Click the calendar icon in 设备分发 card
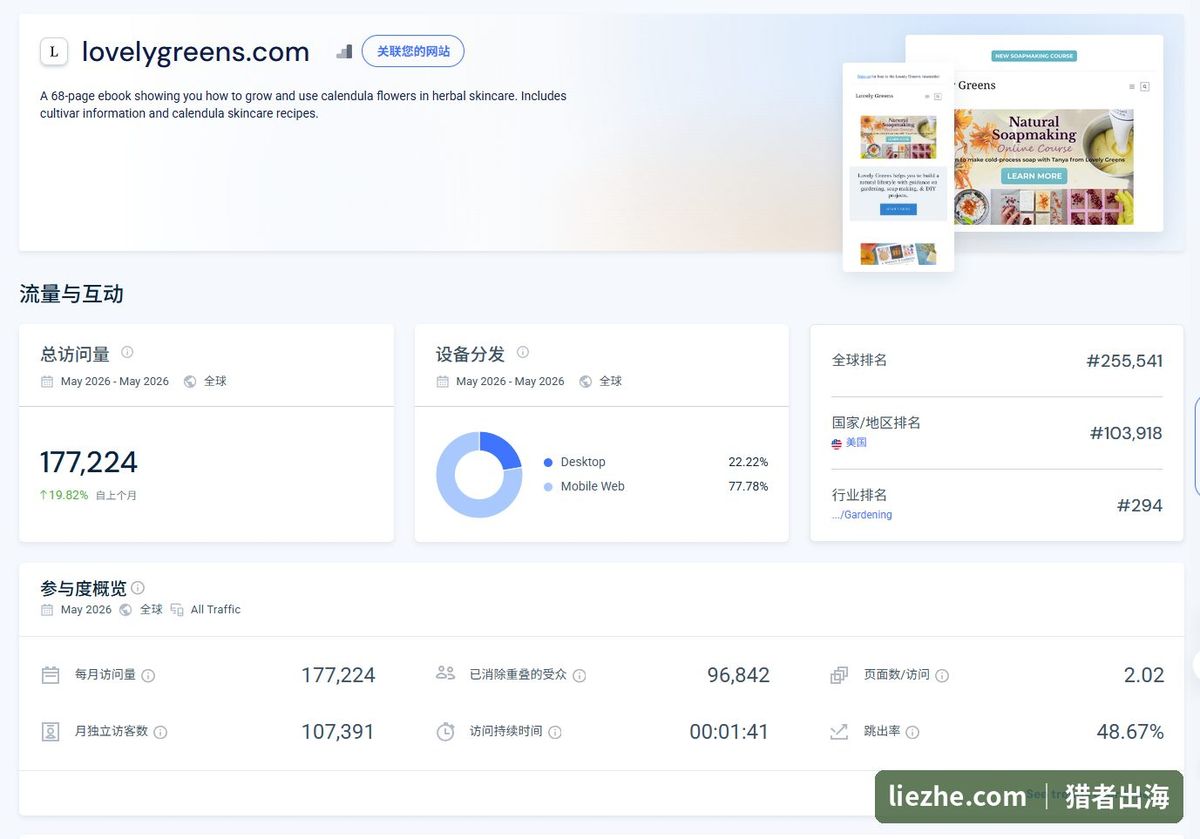 [x=442, y=381]
